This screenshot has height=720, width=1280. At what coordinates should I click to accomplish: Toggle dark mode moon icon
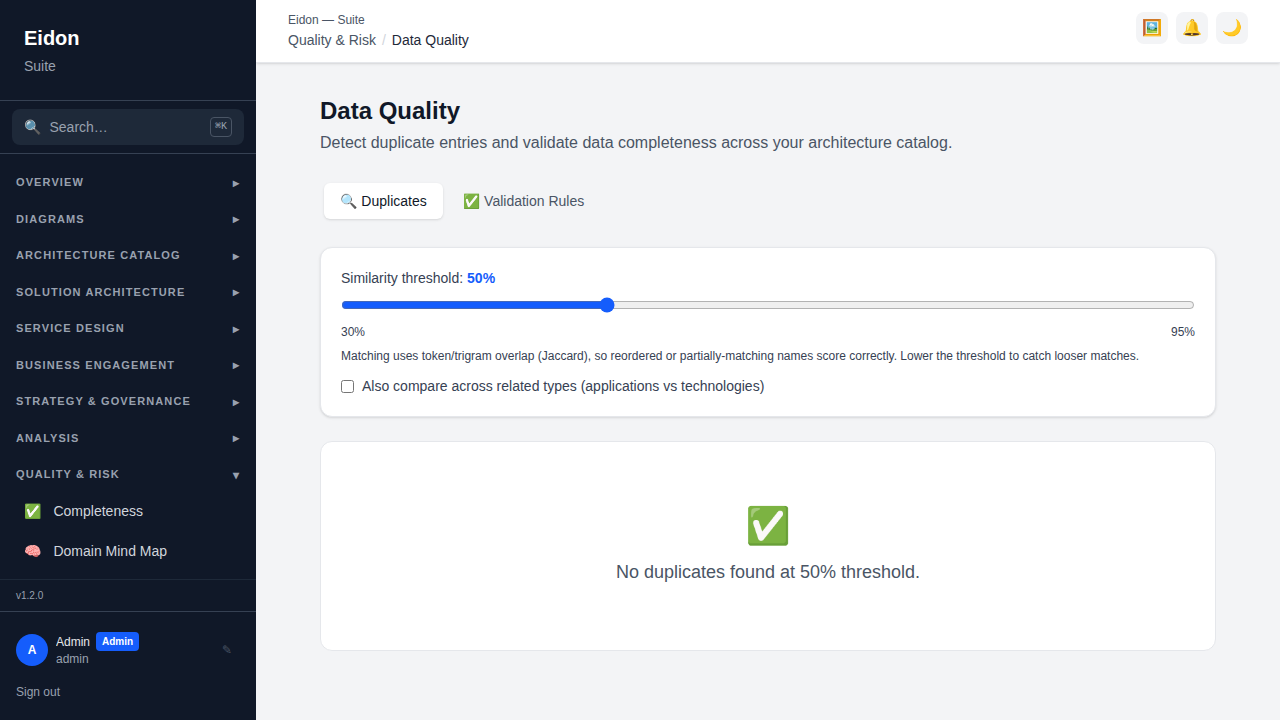click(1232, 28)
